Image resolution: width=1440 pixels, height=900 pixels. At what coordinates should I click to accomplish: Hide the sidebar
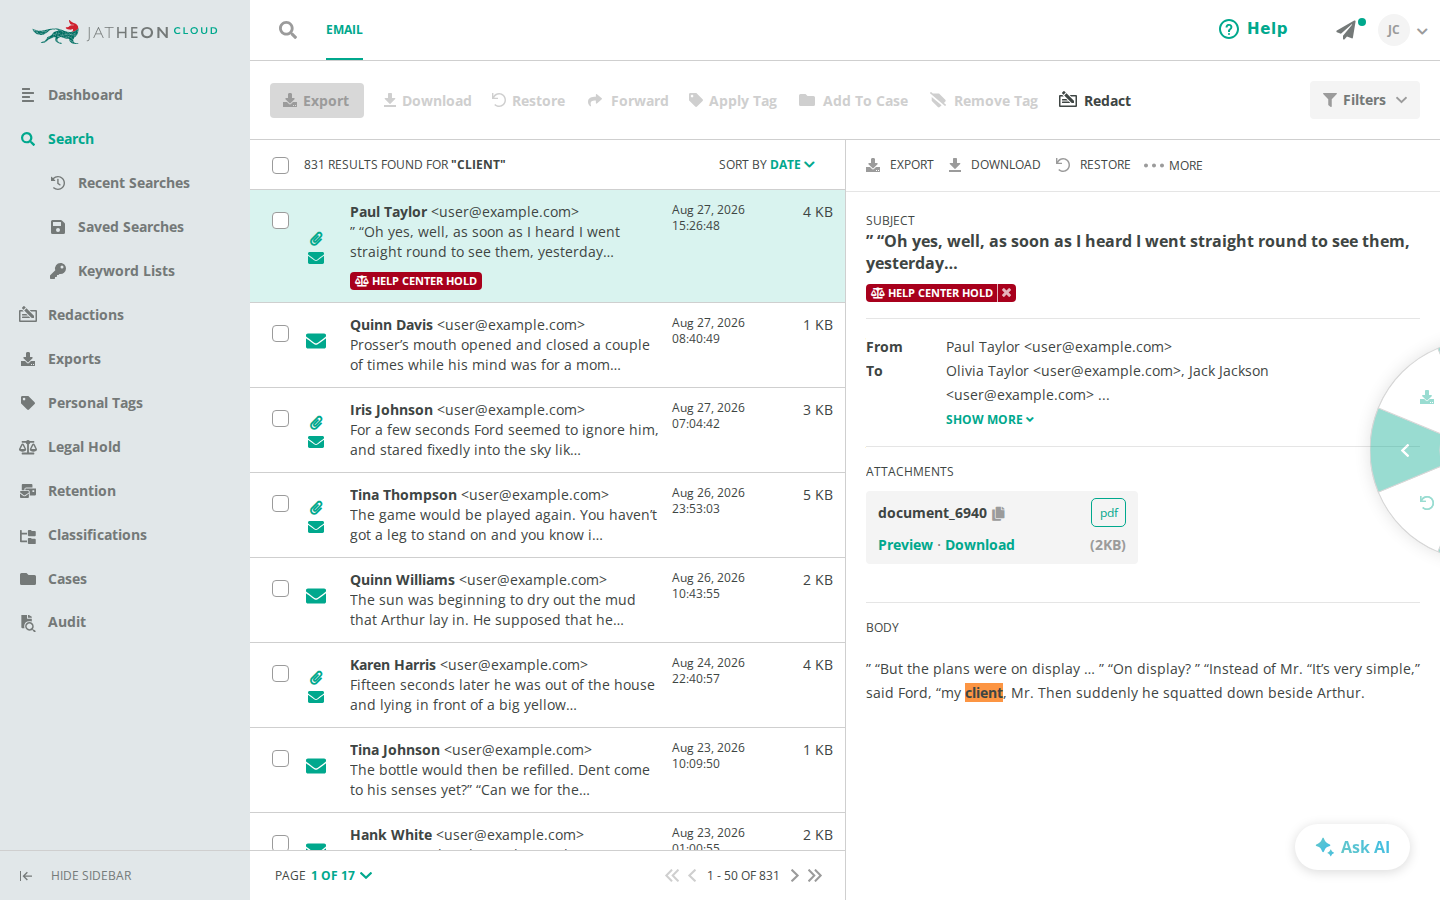click(x=76, y=876)
